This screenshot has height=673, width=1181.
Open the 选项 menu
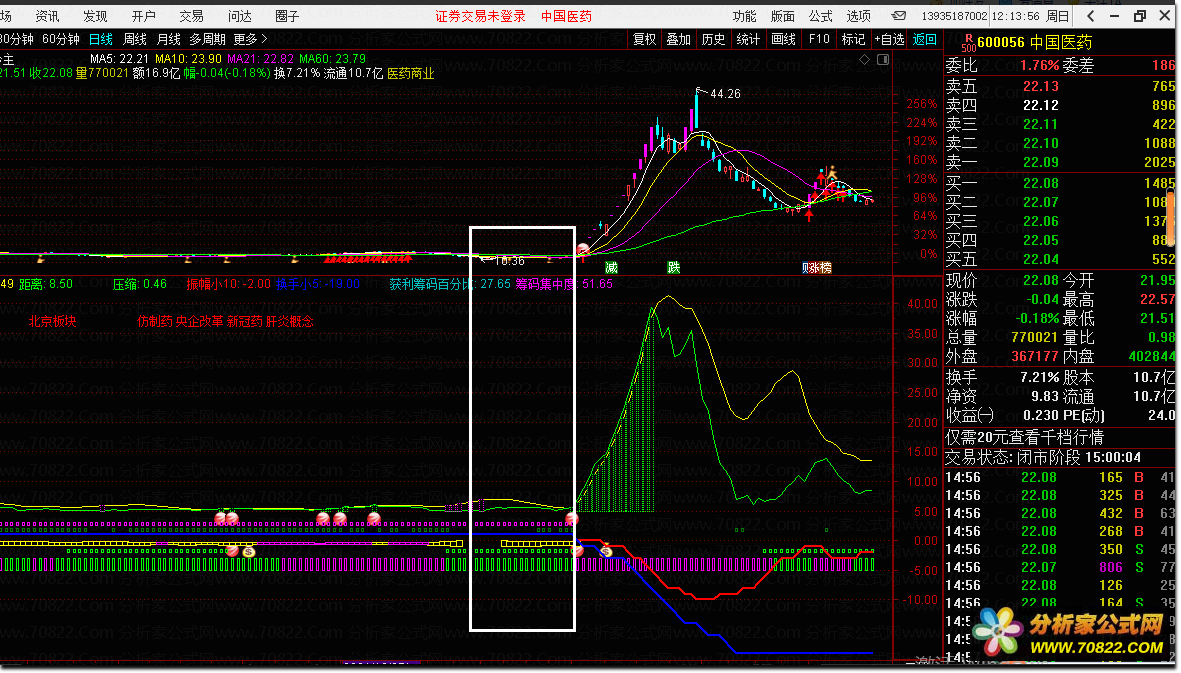pos(859,16)
